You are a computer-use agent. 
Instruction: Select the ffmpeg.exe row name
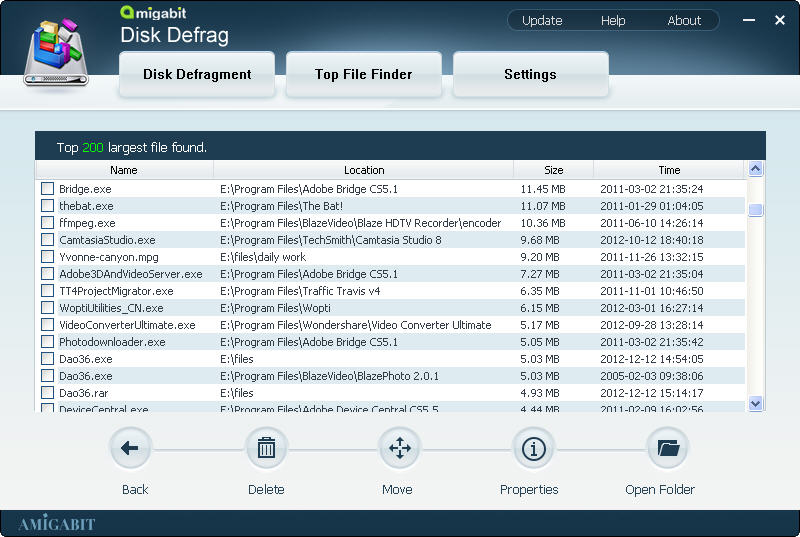(x=87, y=223)
